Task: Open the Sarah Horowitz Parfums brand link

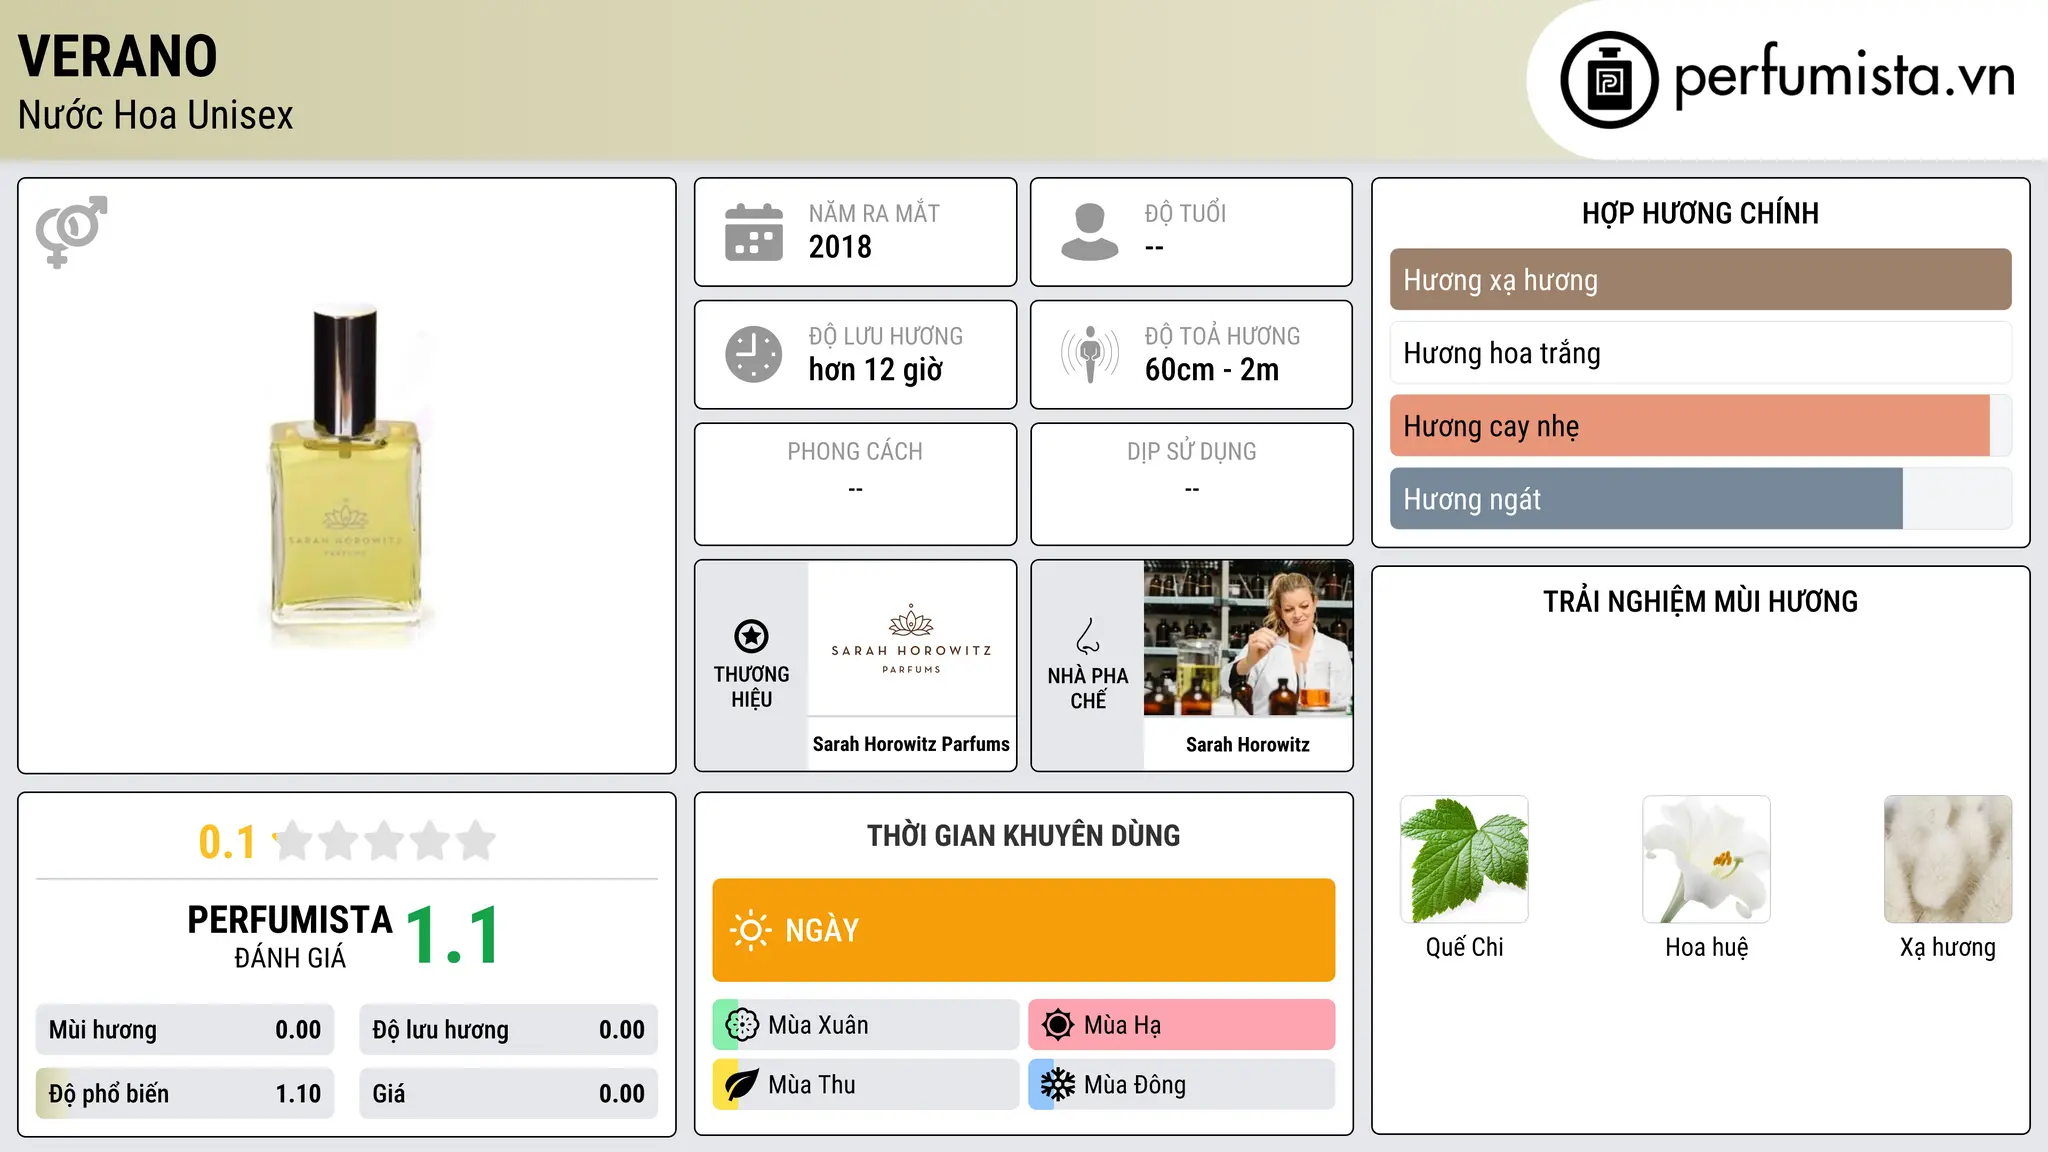Action: [911, 744]
